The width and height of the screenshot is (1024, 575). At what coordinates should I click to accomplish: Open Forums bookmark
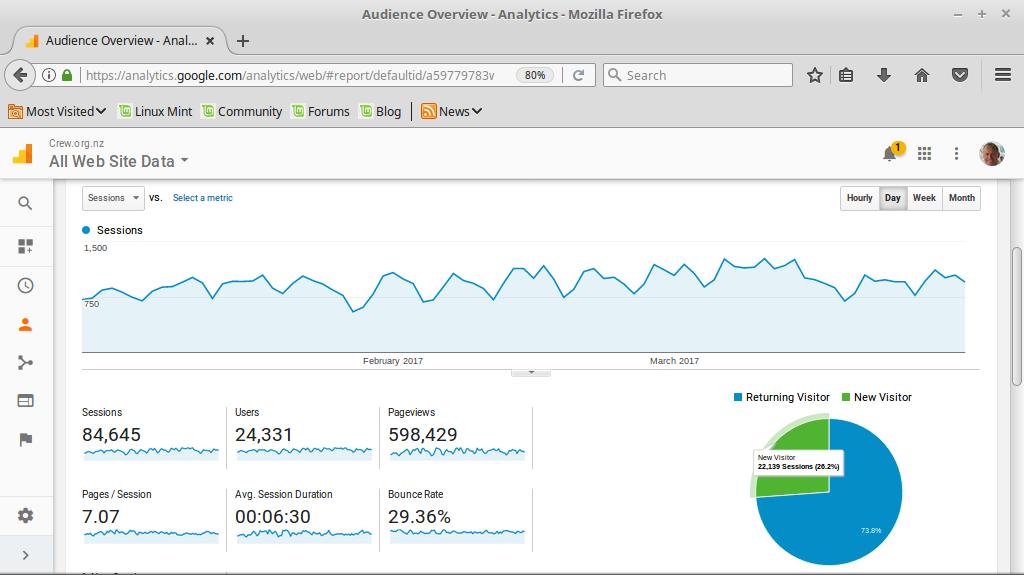pos(321,112)
